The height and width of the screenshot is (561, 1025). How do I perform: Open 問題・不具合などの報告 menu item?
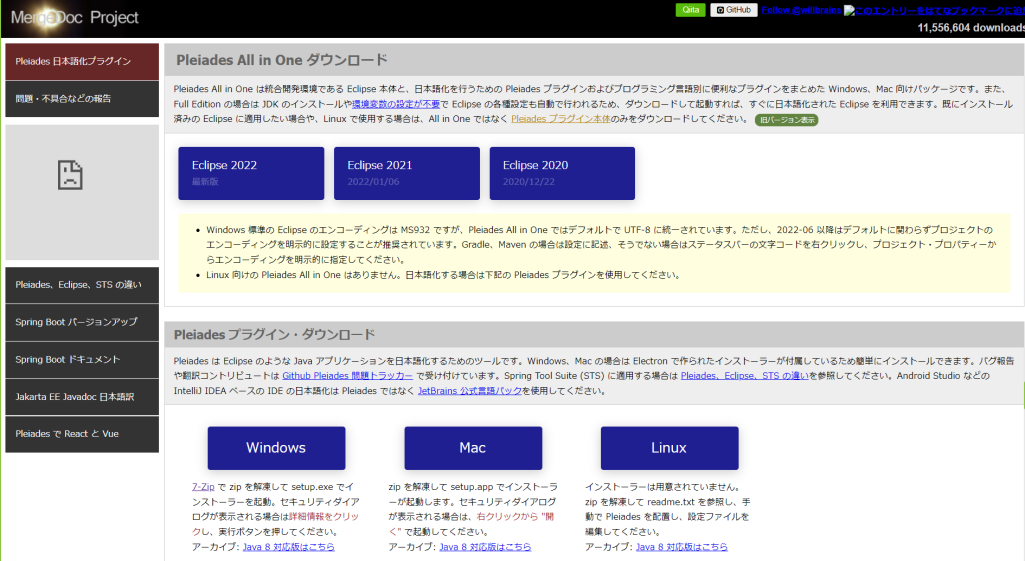(82, 99)
